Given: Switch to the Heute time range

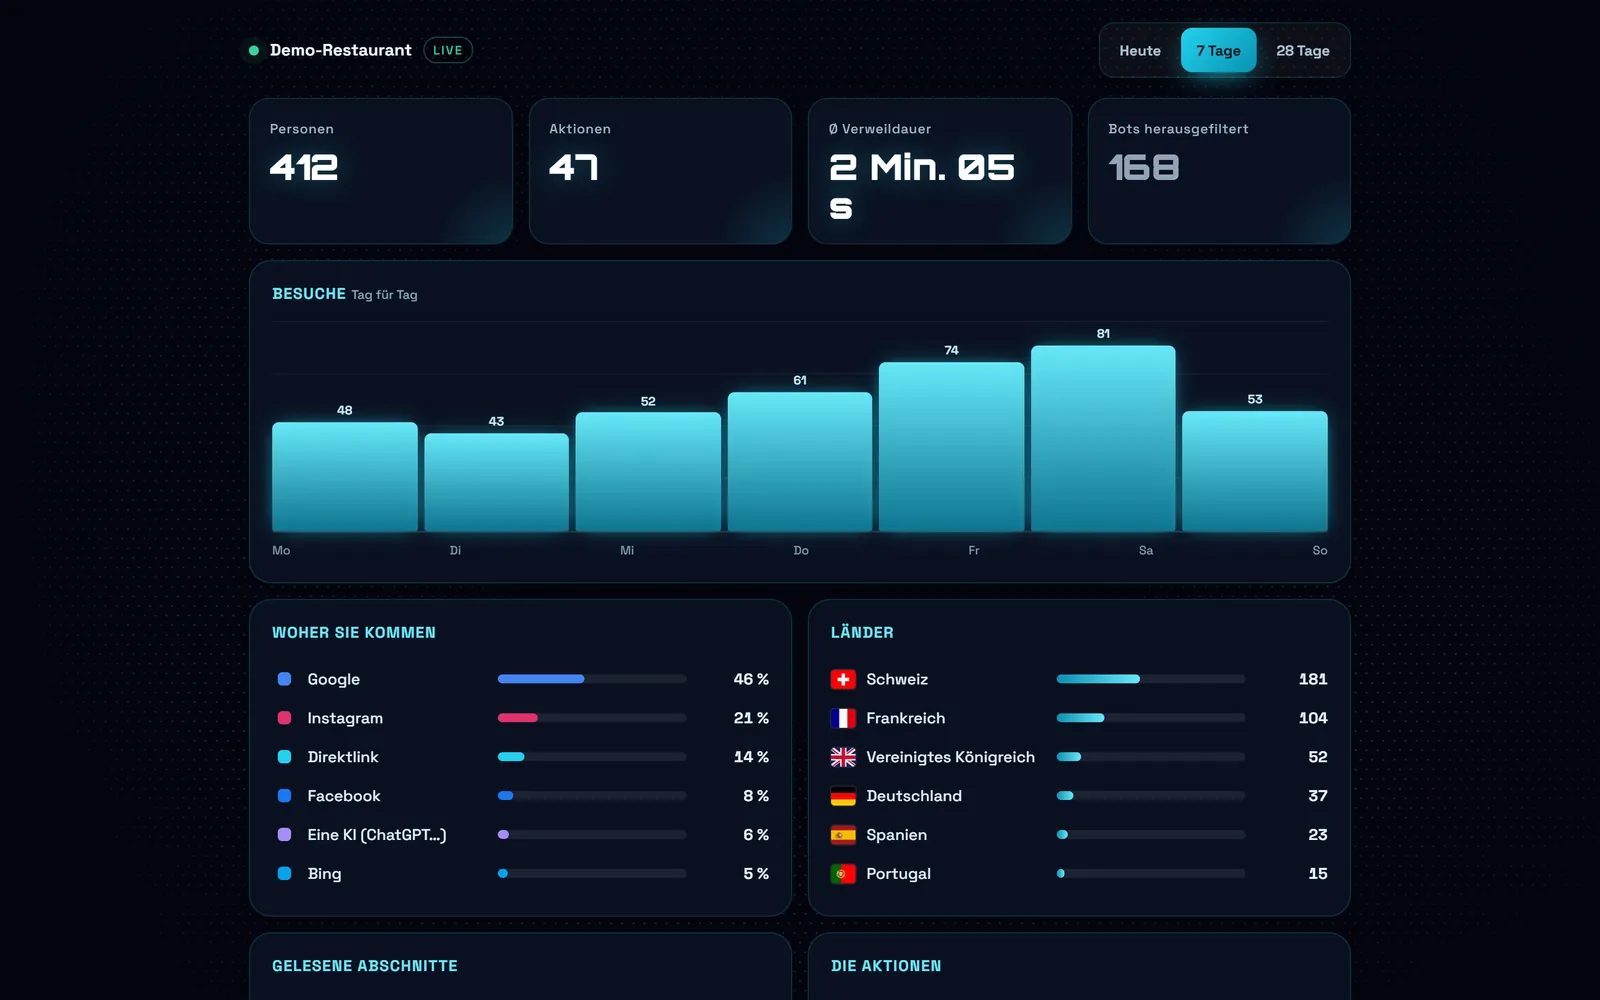Looking at the screenshot, I should 1140,50.
